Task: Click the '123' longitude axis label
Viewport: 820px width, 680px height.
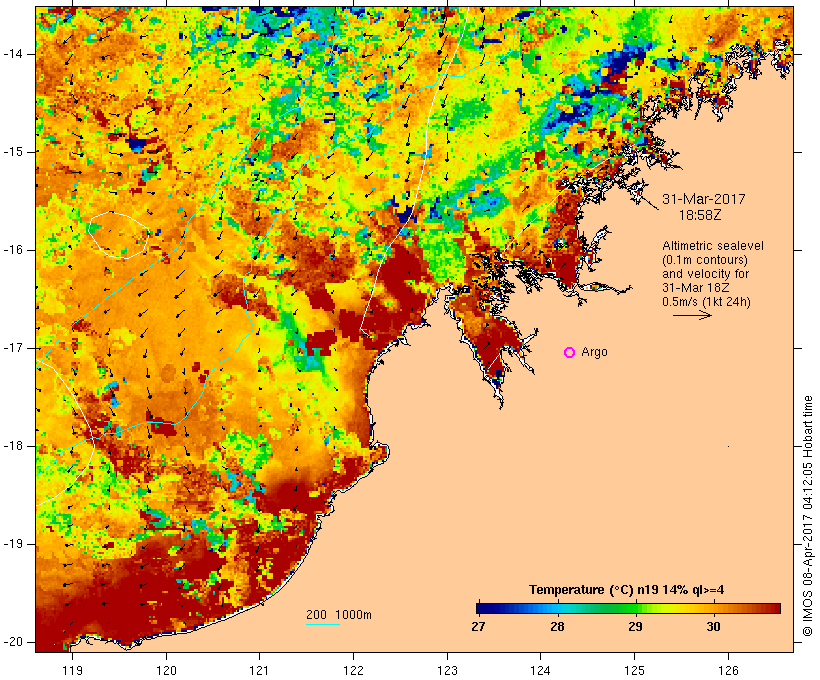Action: (x=447, y=670)
